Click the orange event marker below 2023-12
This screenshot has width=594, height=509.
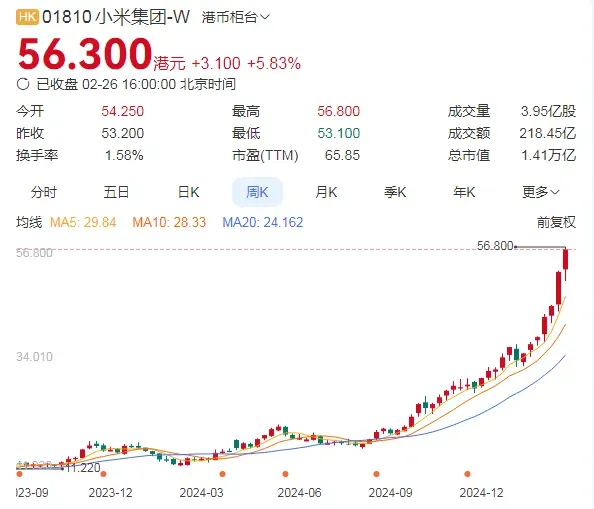103,474
